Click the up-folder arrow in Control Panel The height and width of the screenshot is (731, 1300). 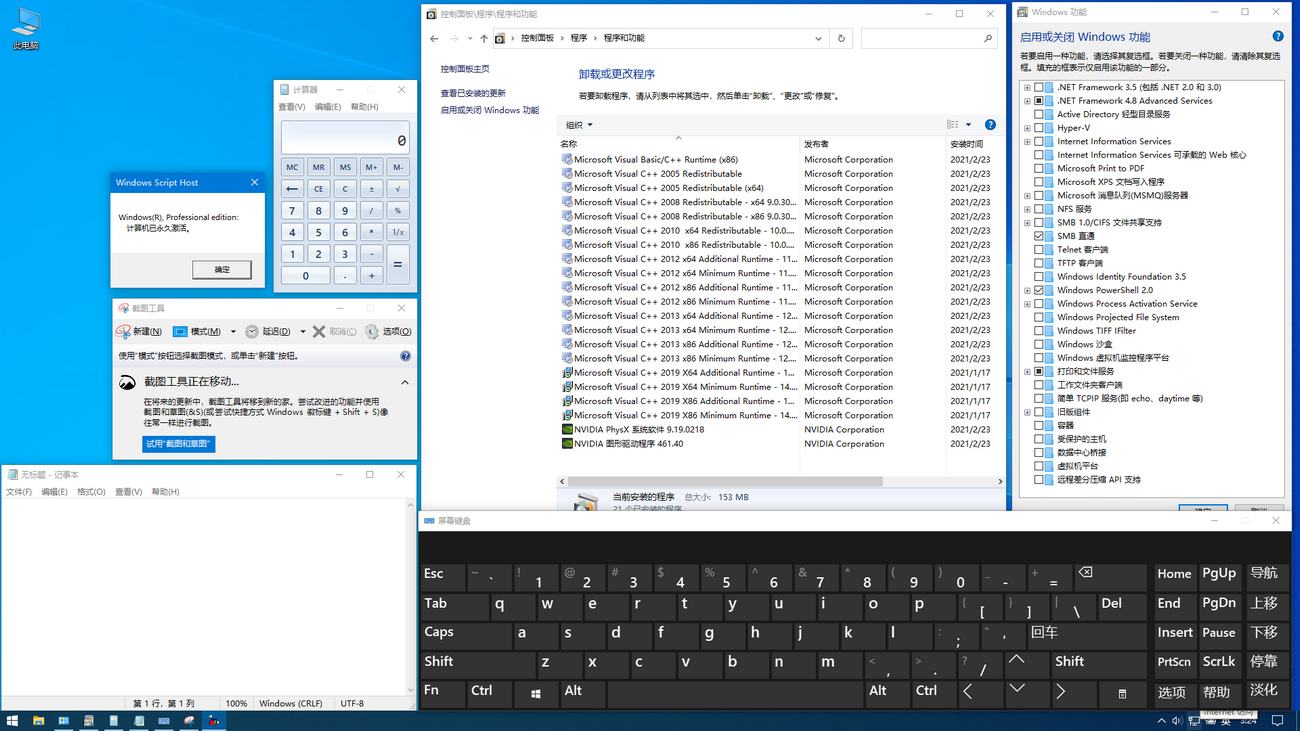point(484,39)
